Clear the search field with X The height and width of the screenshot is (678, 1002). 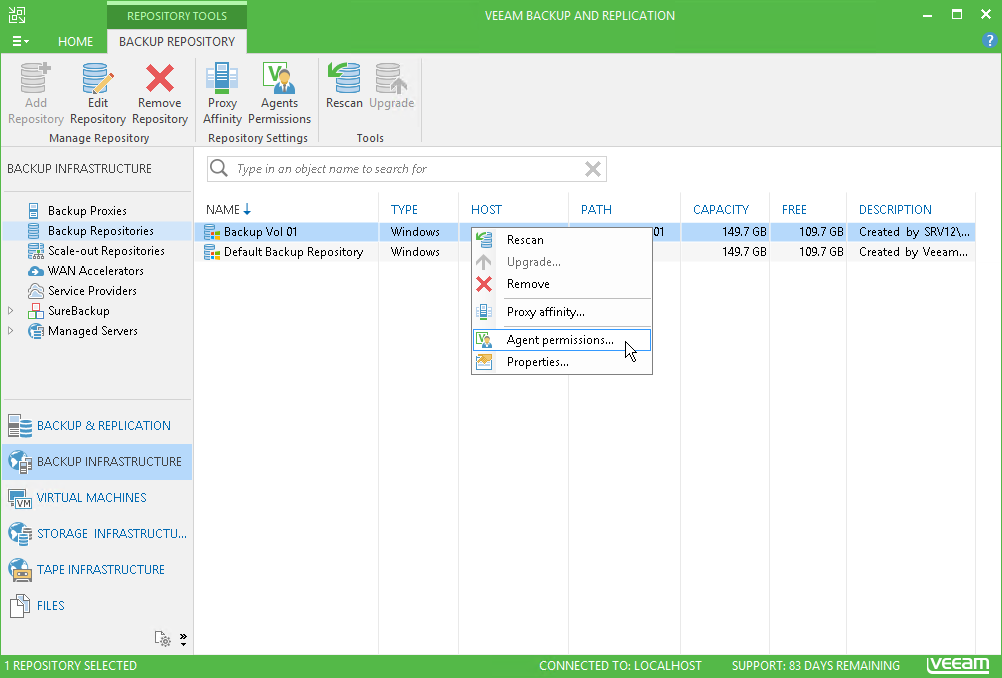pos(592,169)
